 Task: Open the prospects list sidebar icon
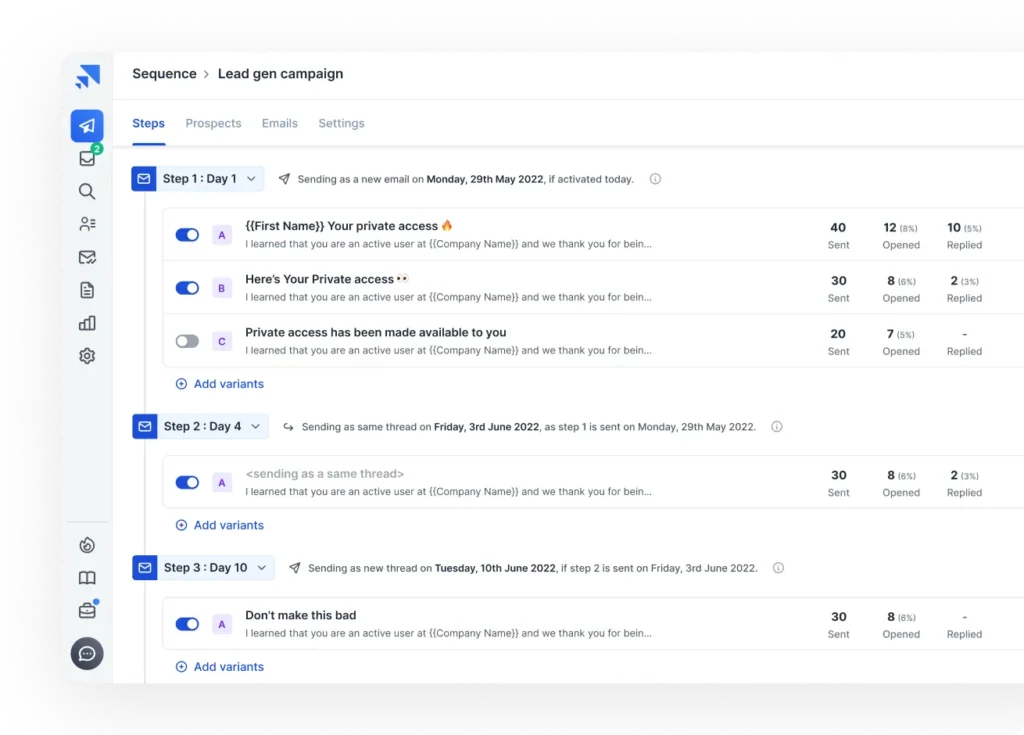coord(87,225)
